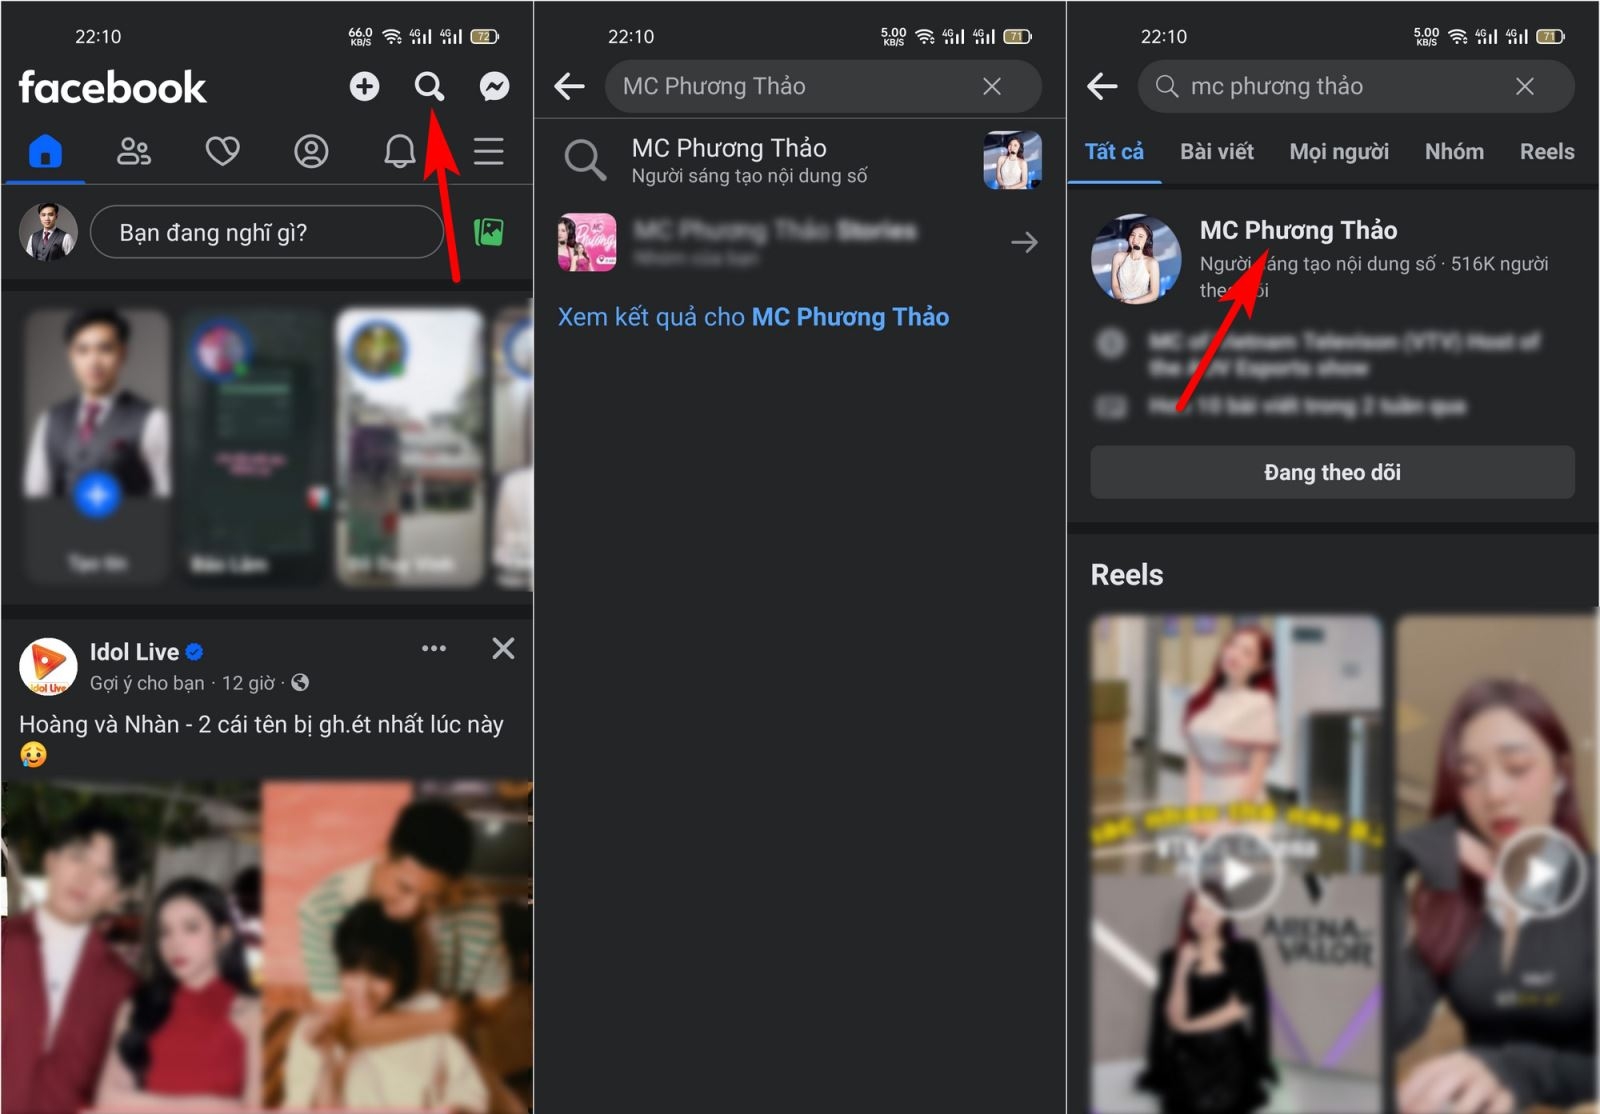Open the Notifications bell tab
Screen dimensions: 1600x1114
pos(400,152)
